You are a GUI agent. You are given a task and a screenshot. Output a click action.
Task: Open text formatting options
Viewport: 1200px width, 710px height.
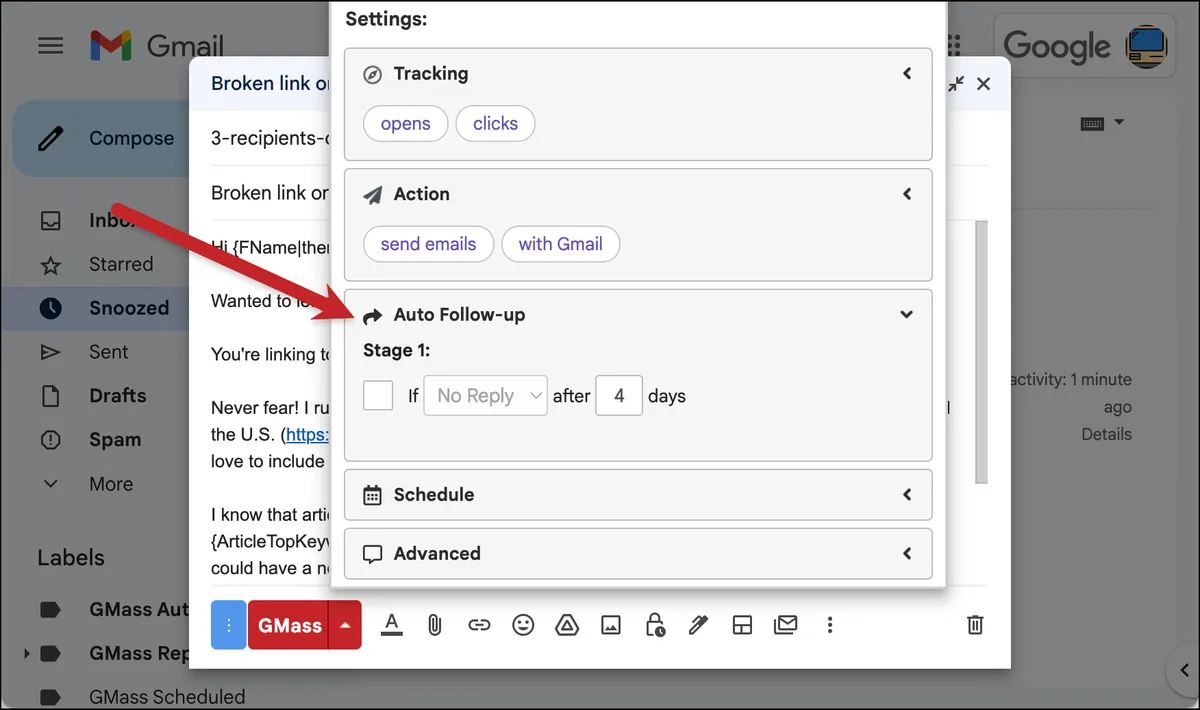coord(392,625)
